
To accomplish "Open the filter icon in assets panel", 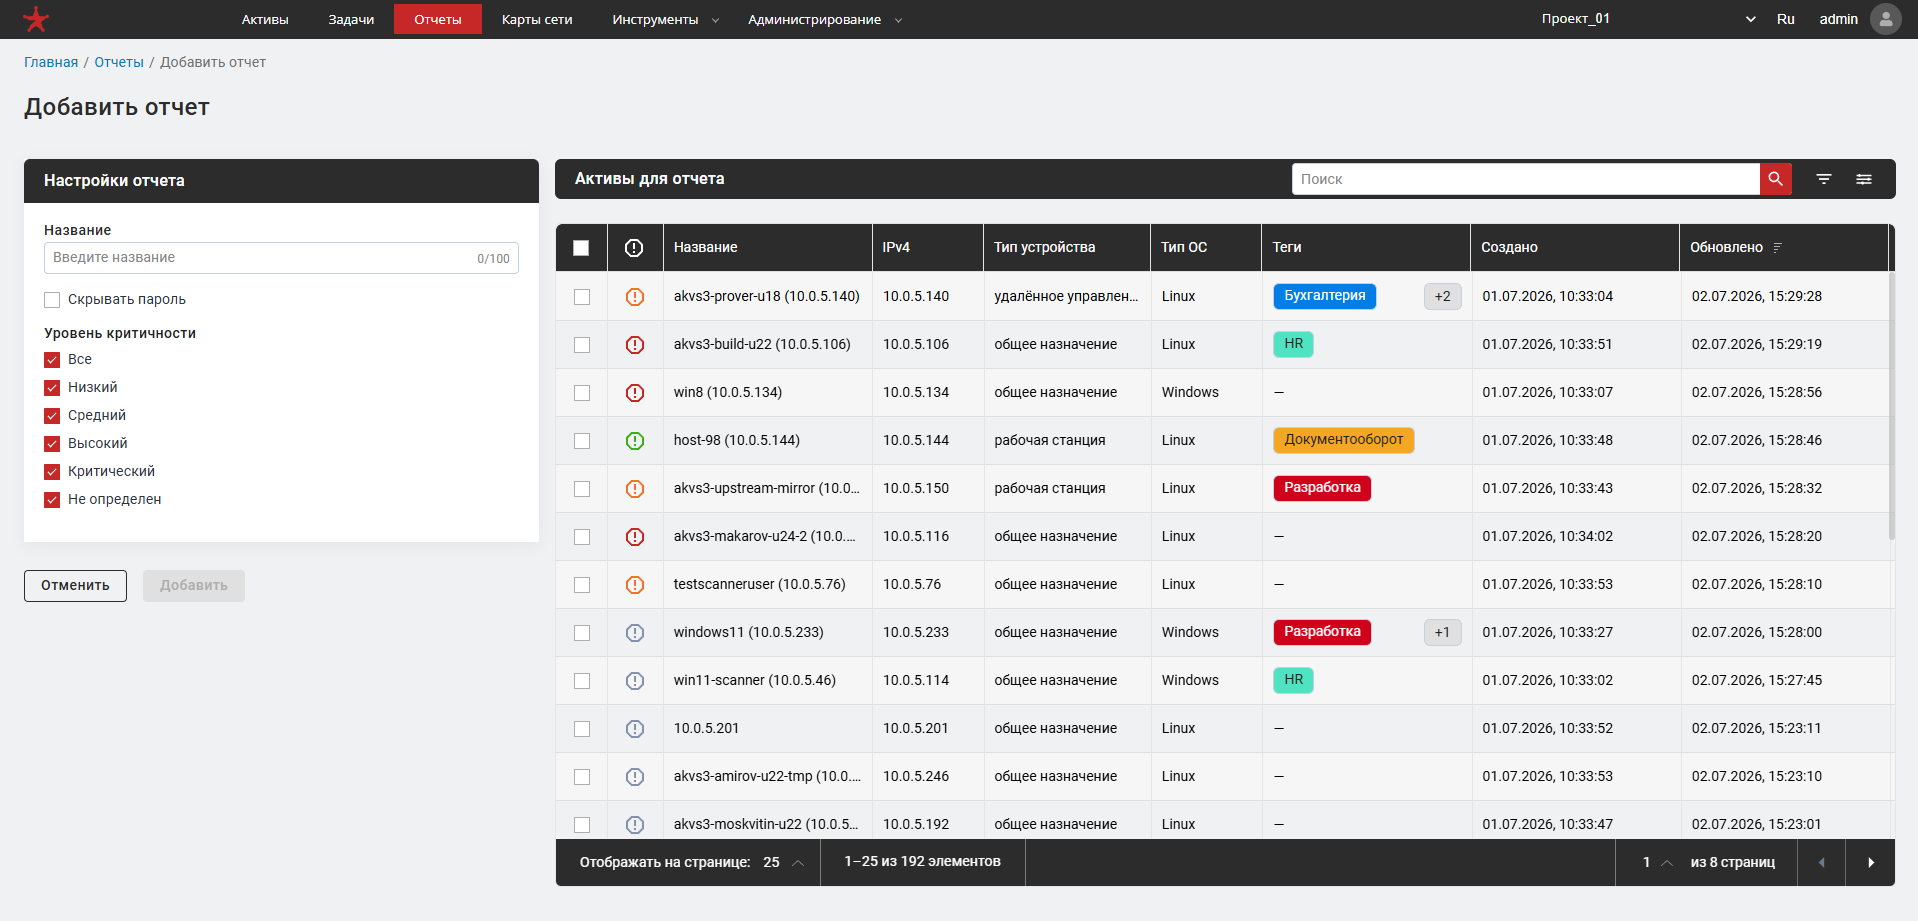I will pyautogui.click(x=1824, y=179).
